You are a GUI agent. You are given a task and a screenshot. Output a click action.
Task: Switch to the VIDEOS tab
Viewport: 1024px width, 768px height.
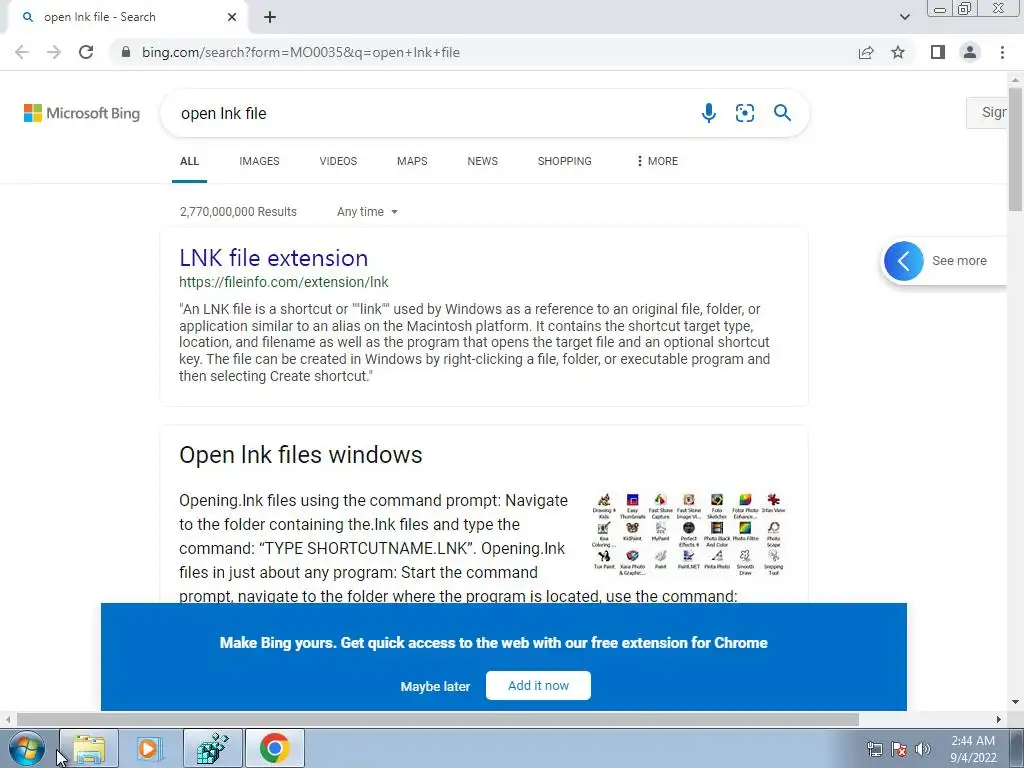click(x=338, y=161)
